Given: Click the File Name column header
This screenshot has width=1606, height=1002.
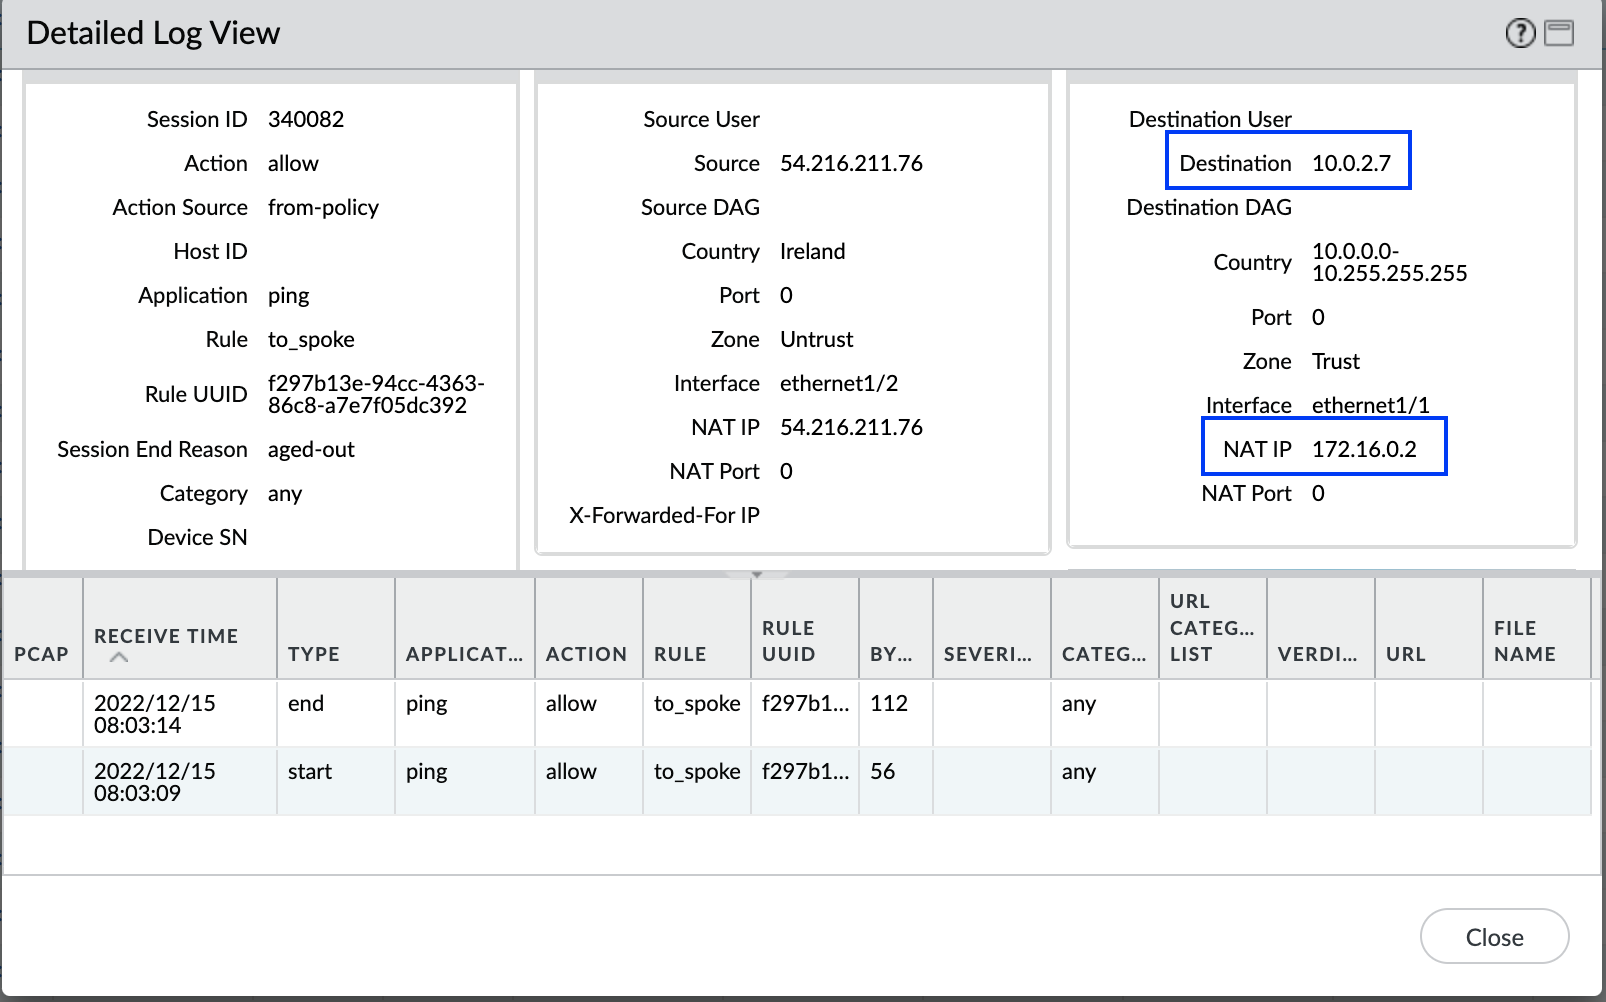Looking at the screenshot, I should (1524, 641).
